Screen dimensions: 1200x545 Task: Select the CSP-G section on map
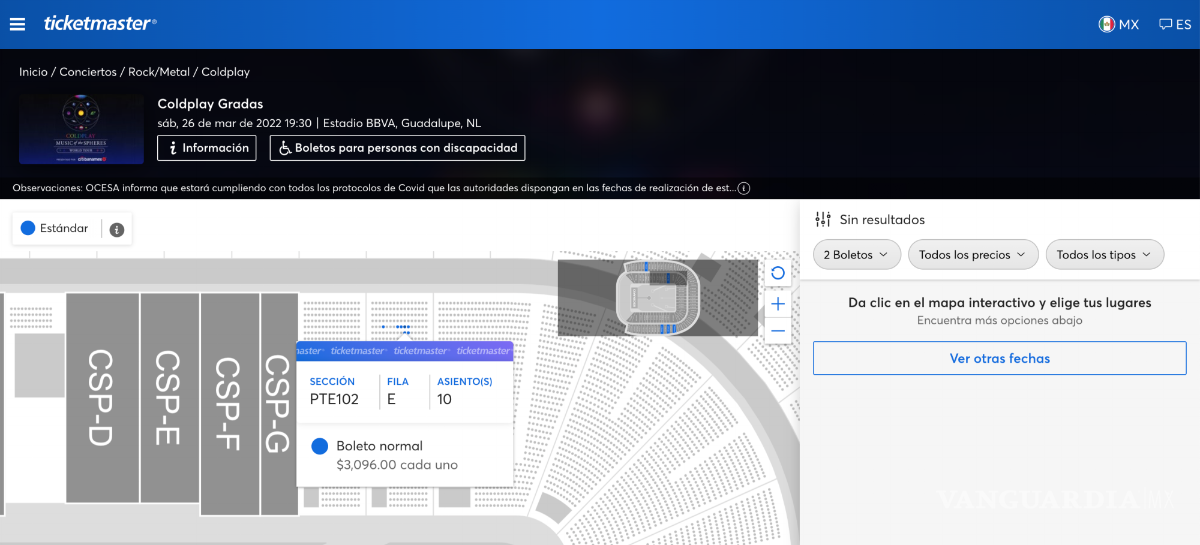point(278,404)
